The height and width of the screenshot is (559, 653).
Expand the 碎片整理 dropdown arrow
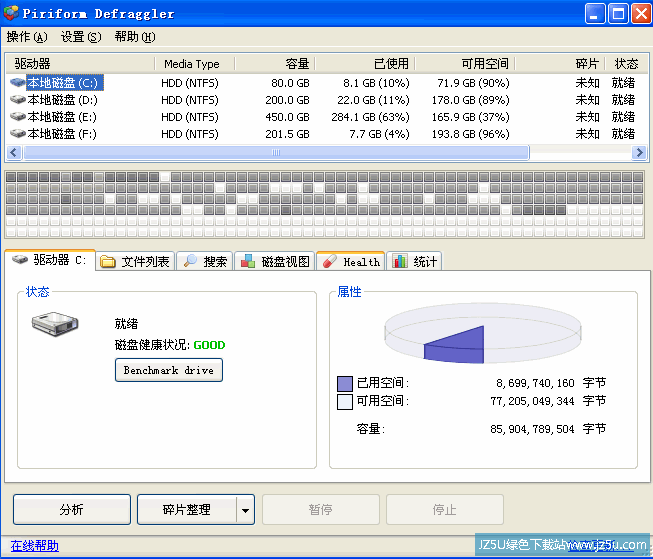(245, 509)
